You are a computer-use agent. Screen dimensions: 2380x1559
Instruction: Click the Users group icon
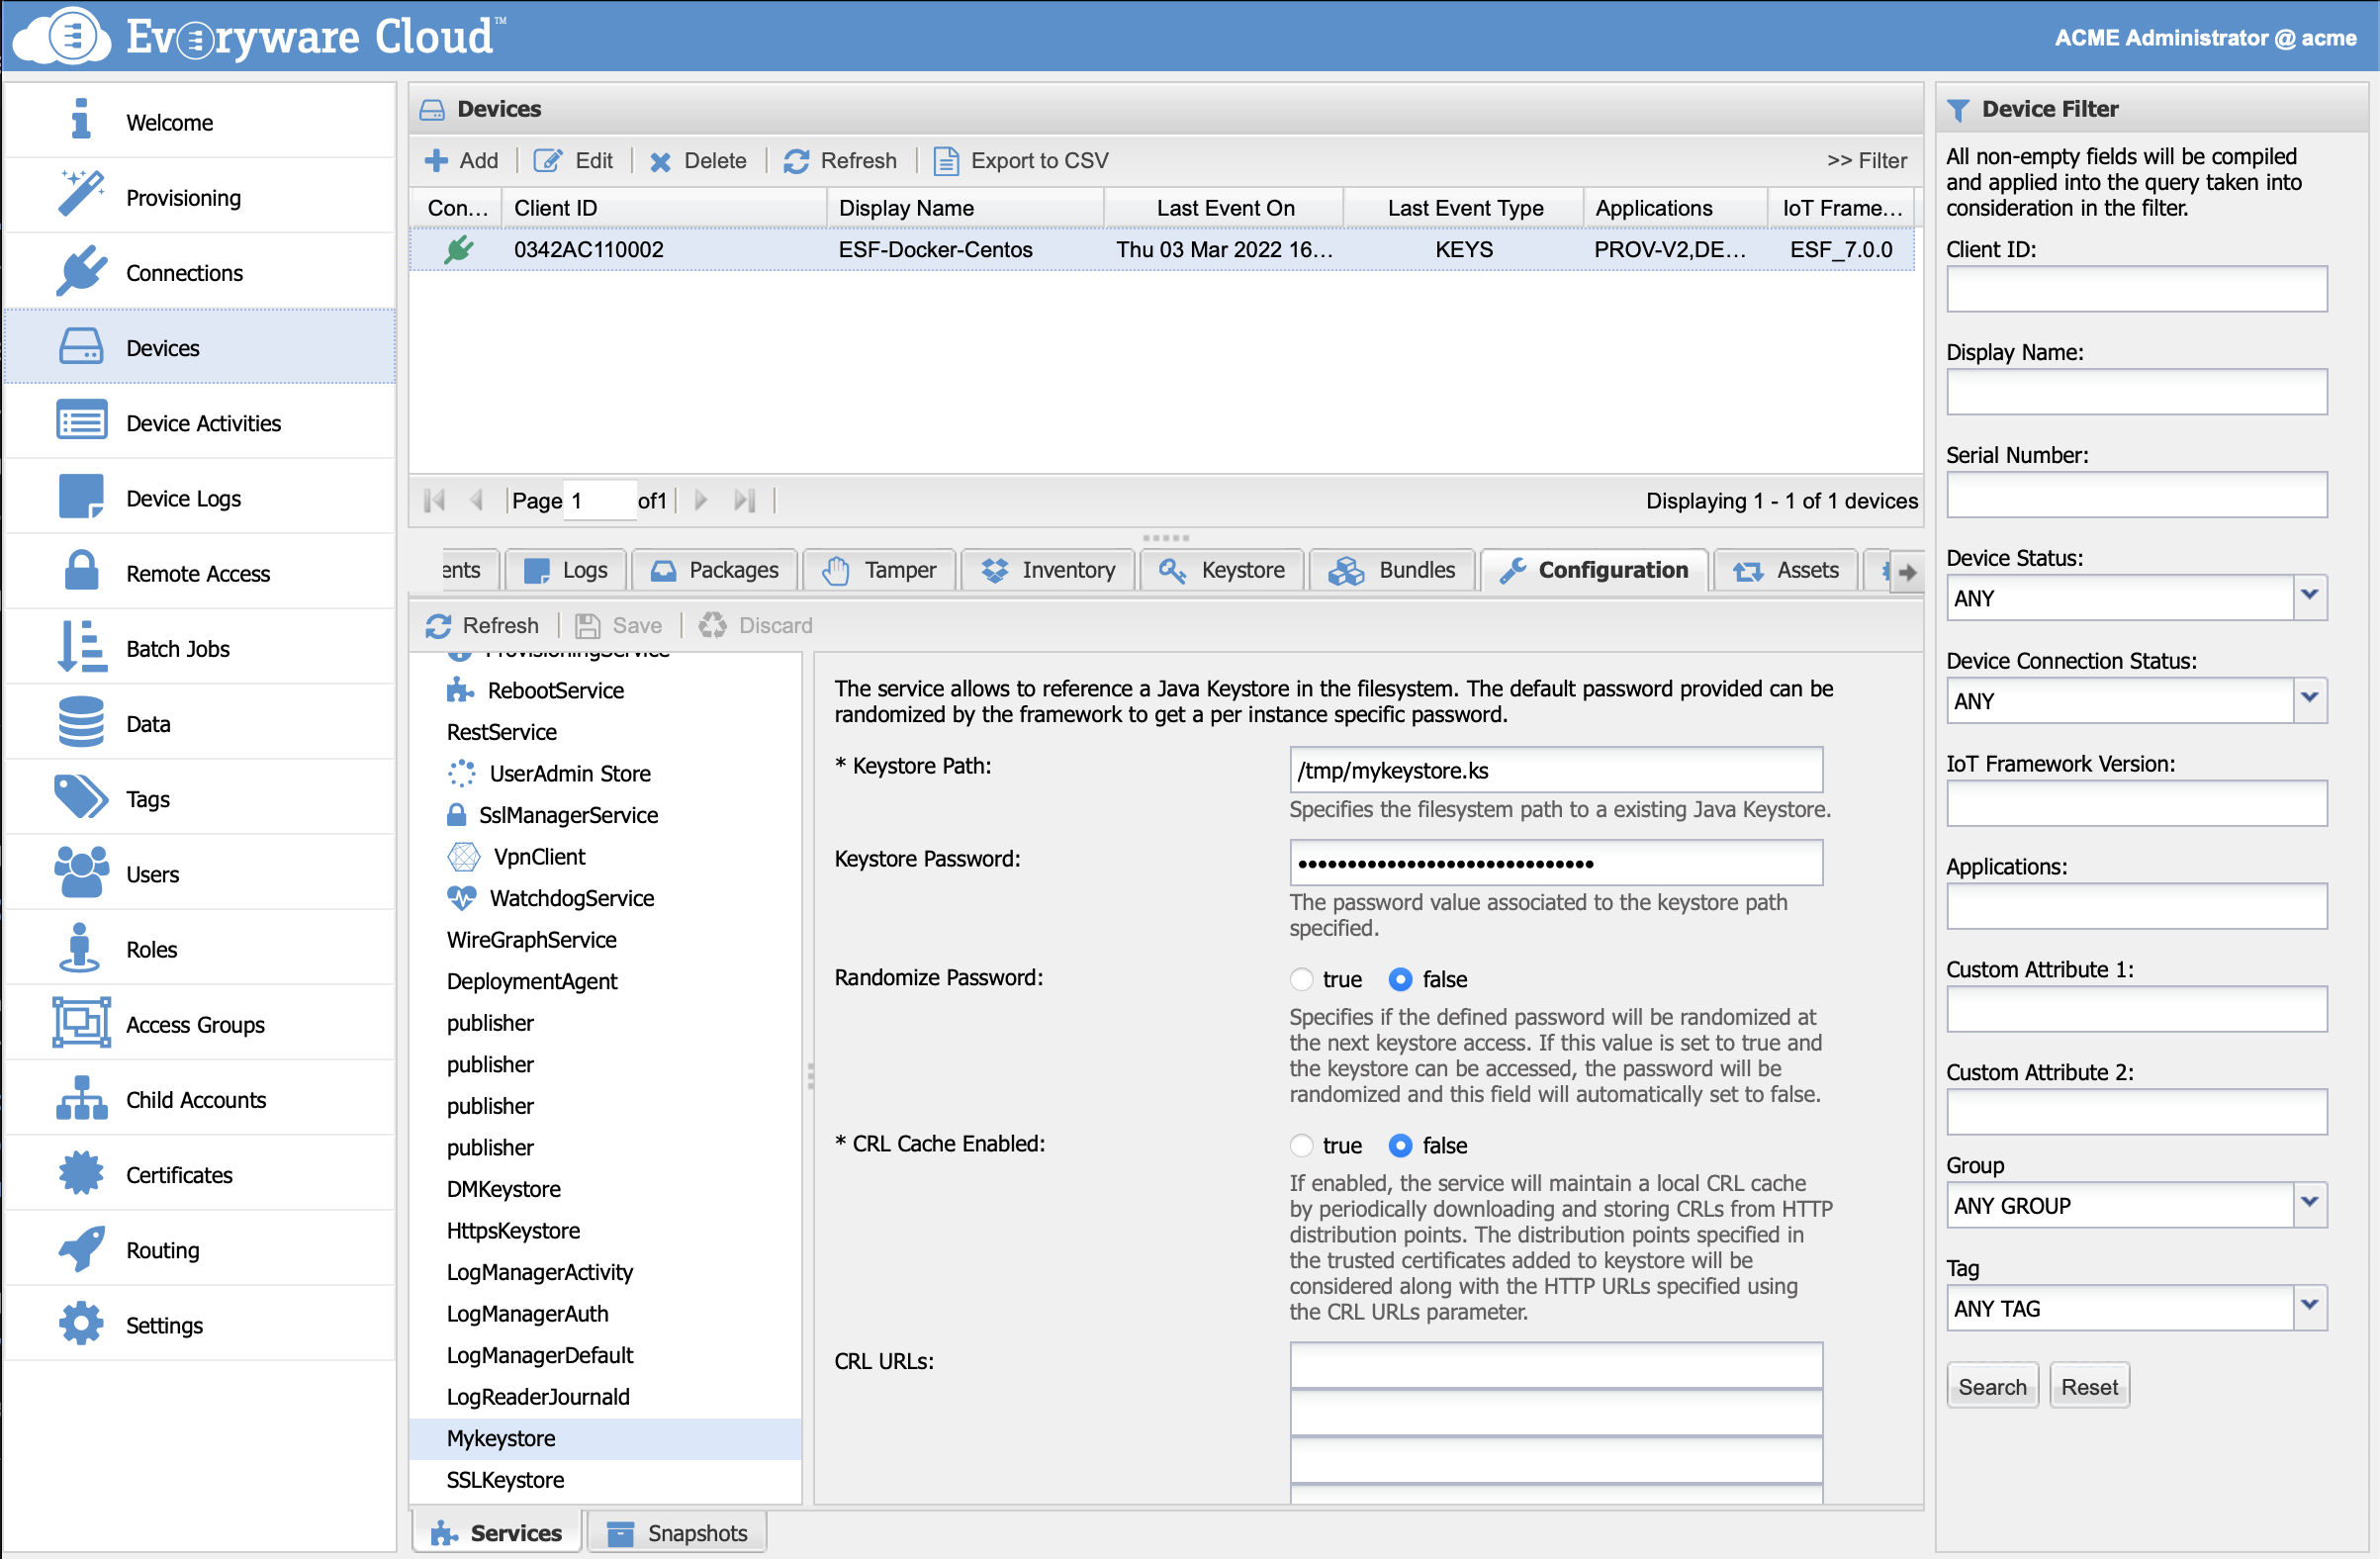click(x=81, y=872)
